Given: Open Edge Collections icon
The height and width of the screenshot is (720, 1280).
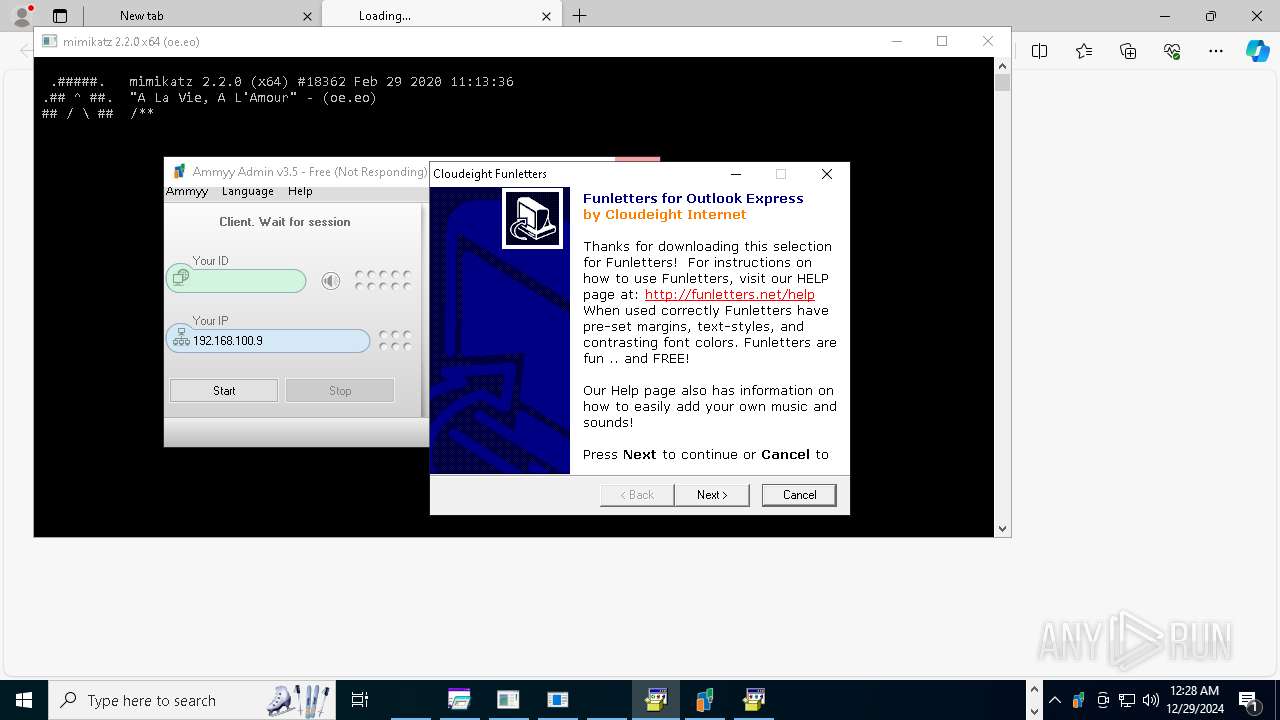Looking at the screenshot, I should point(1128,51).
